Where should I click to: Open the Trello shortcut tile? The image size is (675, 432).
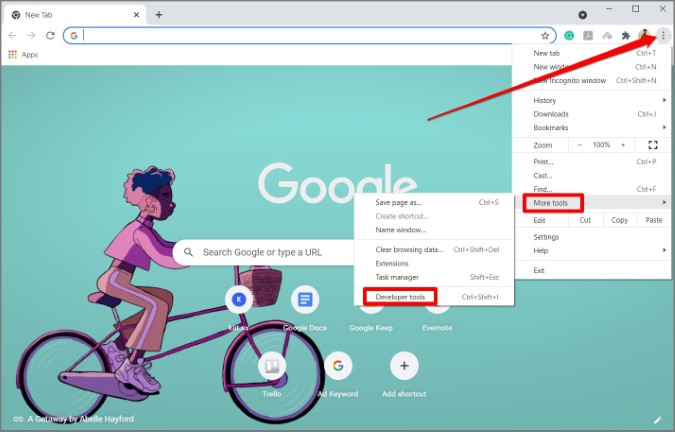tap(272, 366)
